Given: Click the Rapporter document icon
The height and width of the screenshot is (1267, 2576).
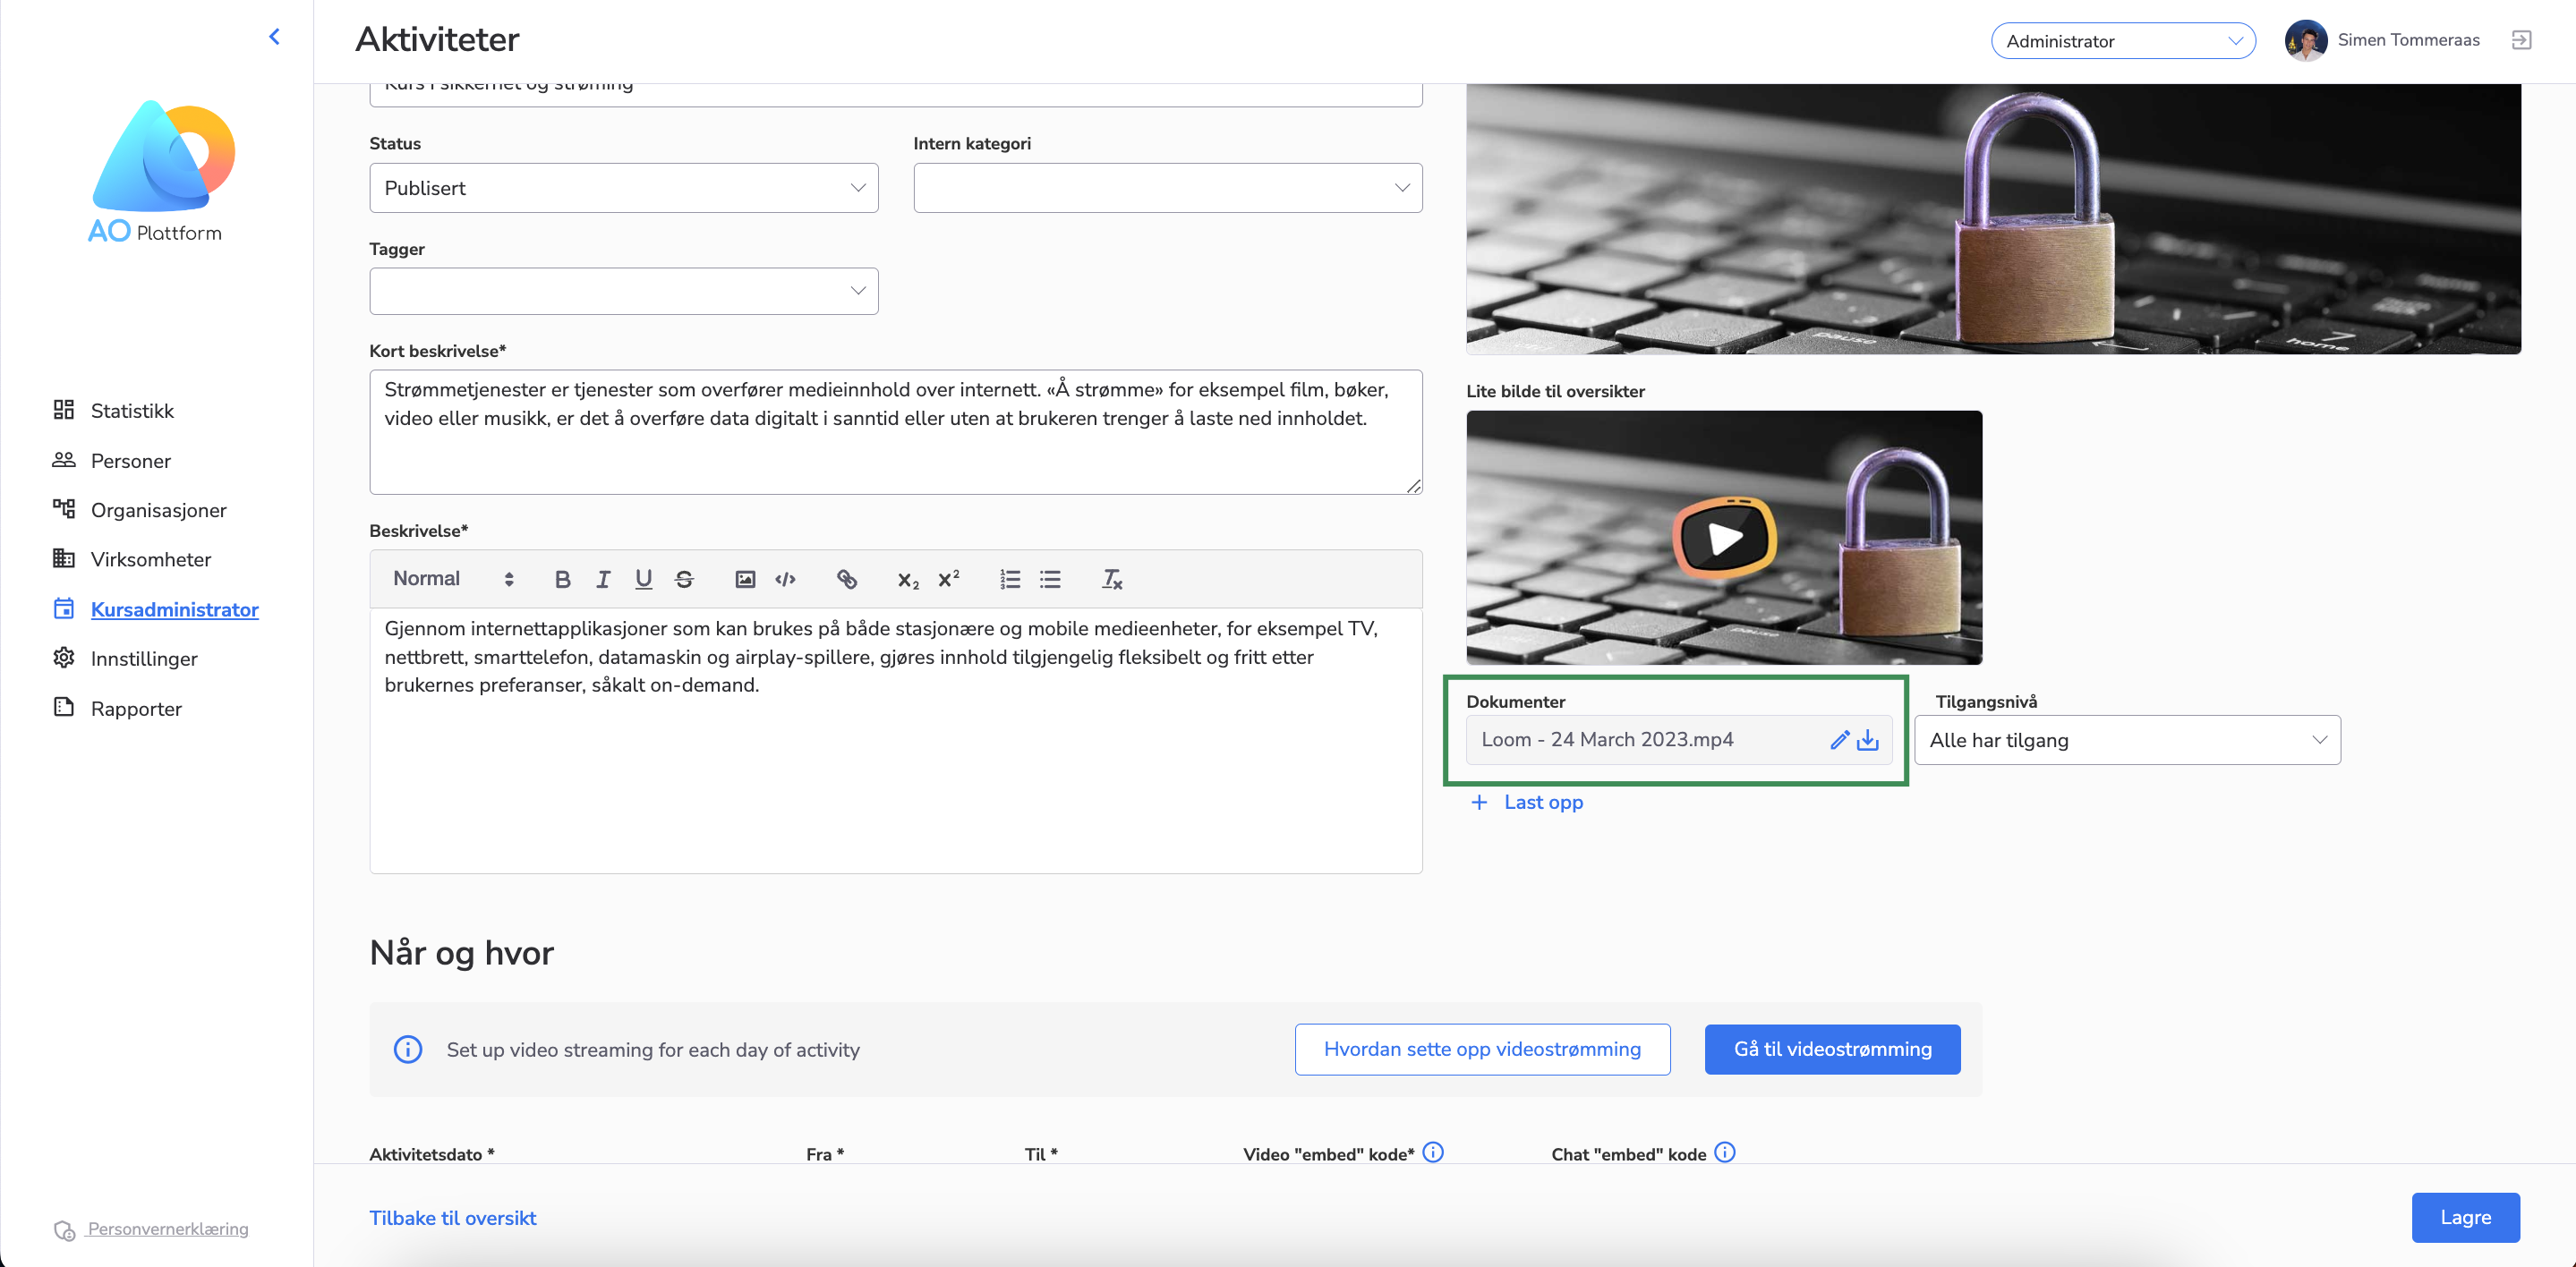Looking at the screenshot, I should (64, 707).
